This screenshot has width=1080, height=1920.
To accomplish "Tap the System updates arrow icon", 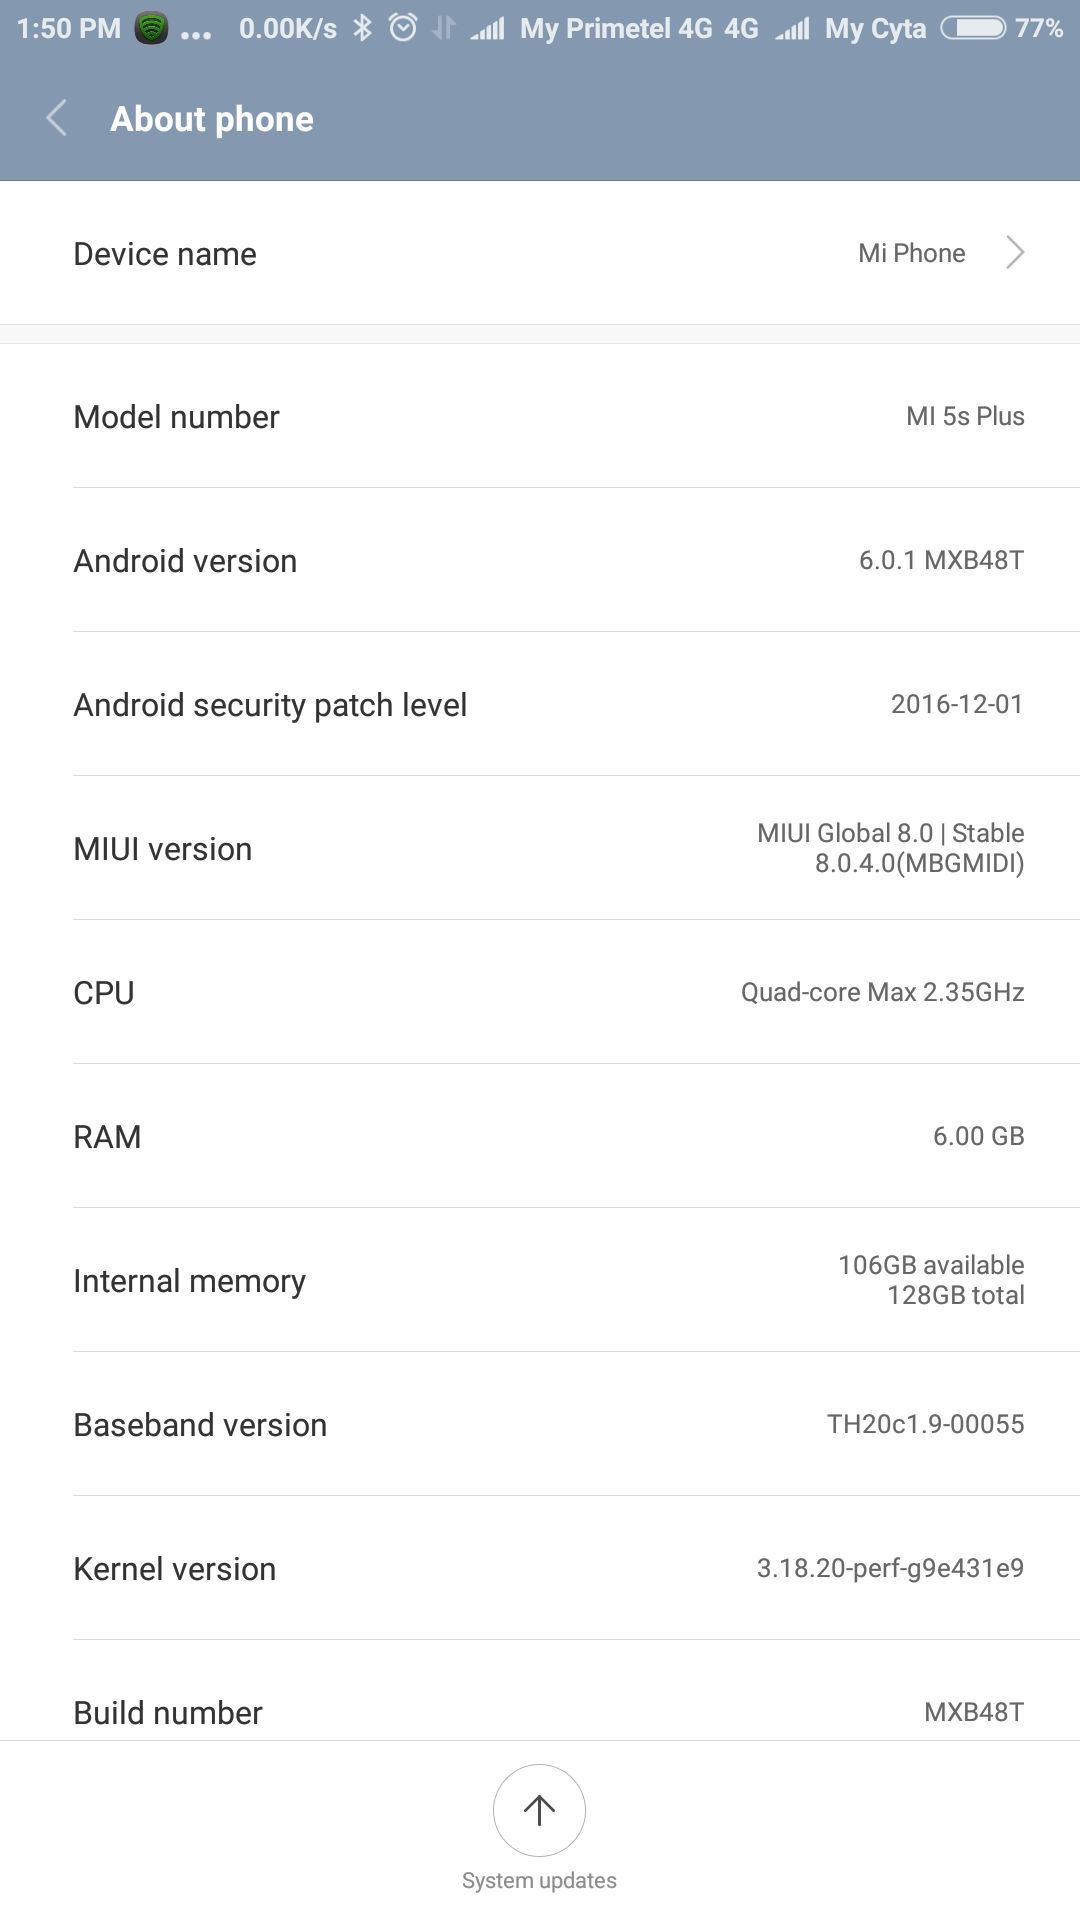I will 539,1810.
